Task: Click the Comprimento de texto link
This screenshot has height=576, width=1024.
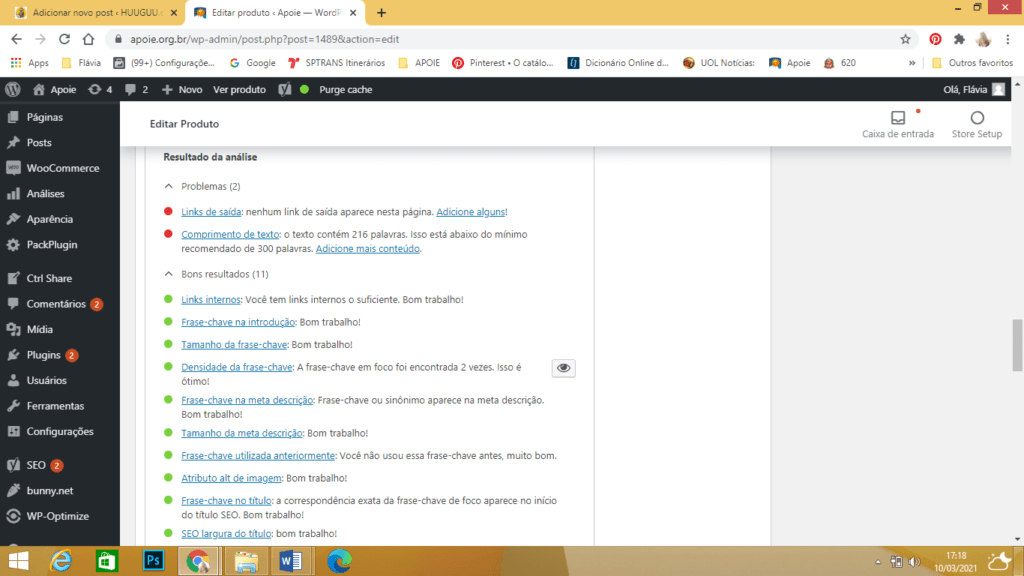Action: (x=230, y=234)
